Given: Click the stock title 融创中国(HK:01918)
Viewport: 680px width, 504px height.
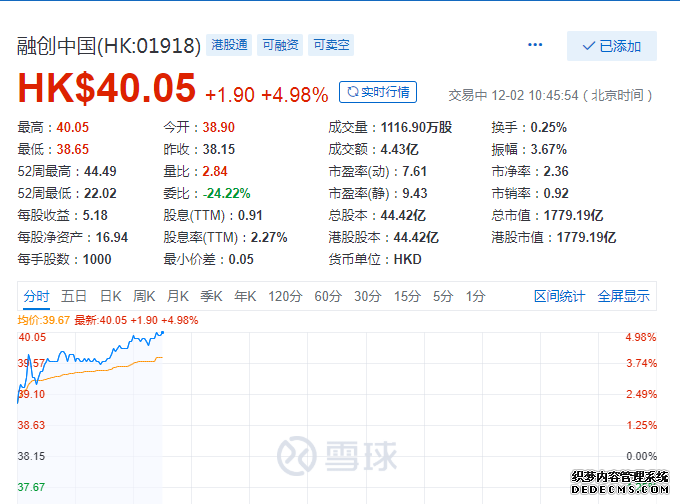Looking at the screenshot, I should tap(109, 46).
